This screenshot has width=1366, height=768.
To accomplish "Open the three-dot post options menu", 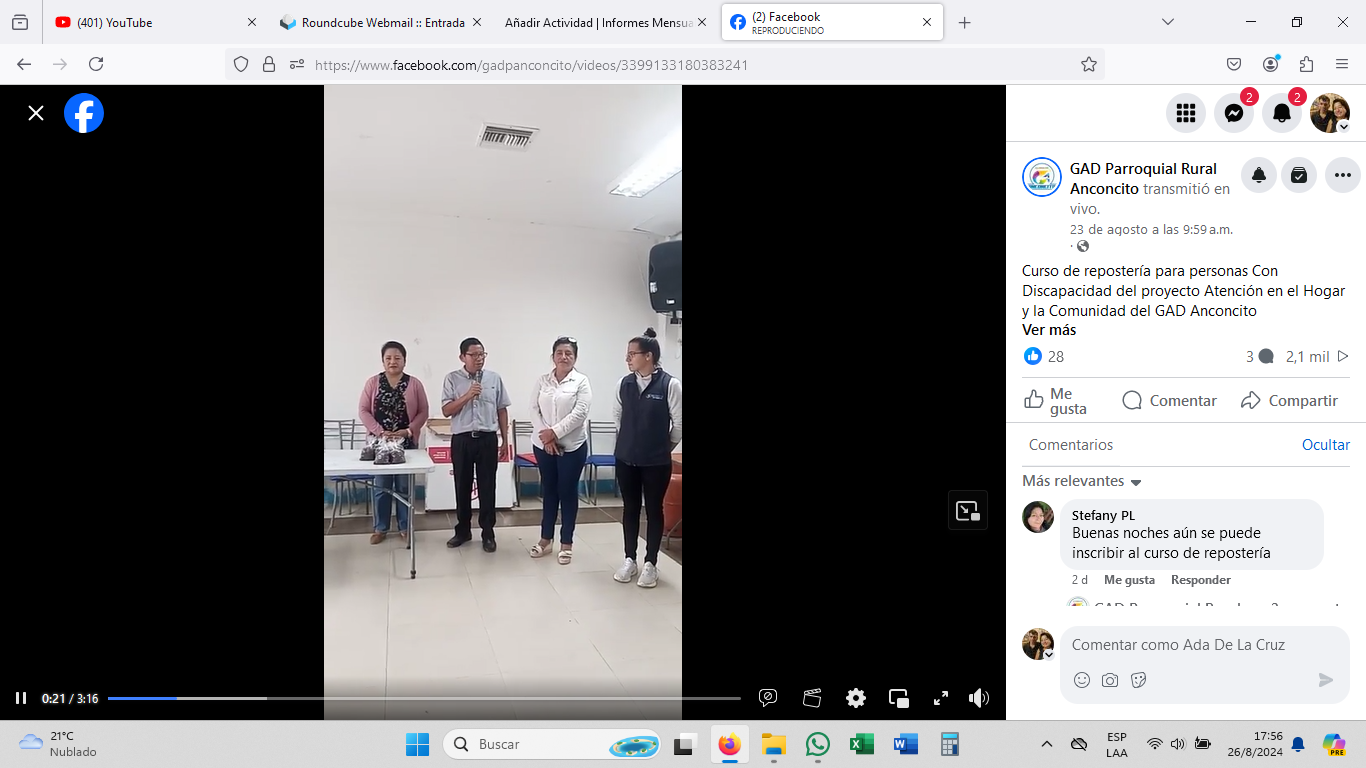I will tap(1342, 175).
